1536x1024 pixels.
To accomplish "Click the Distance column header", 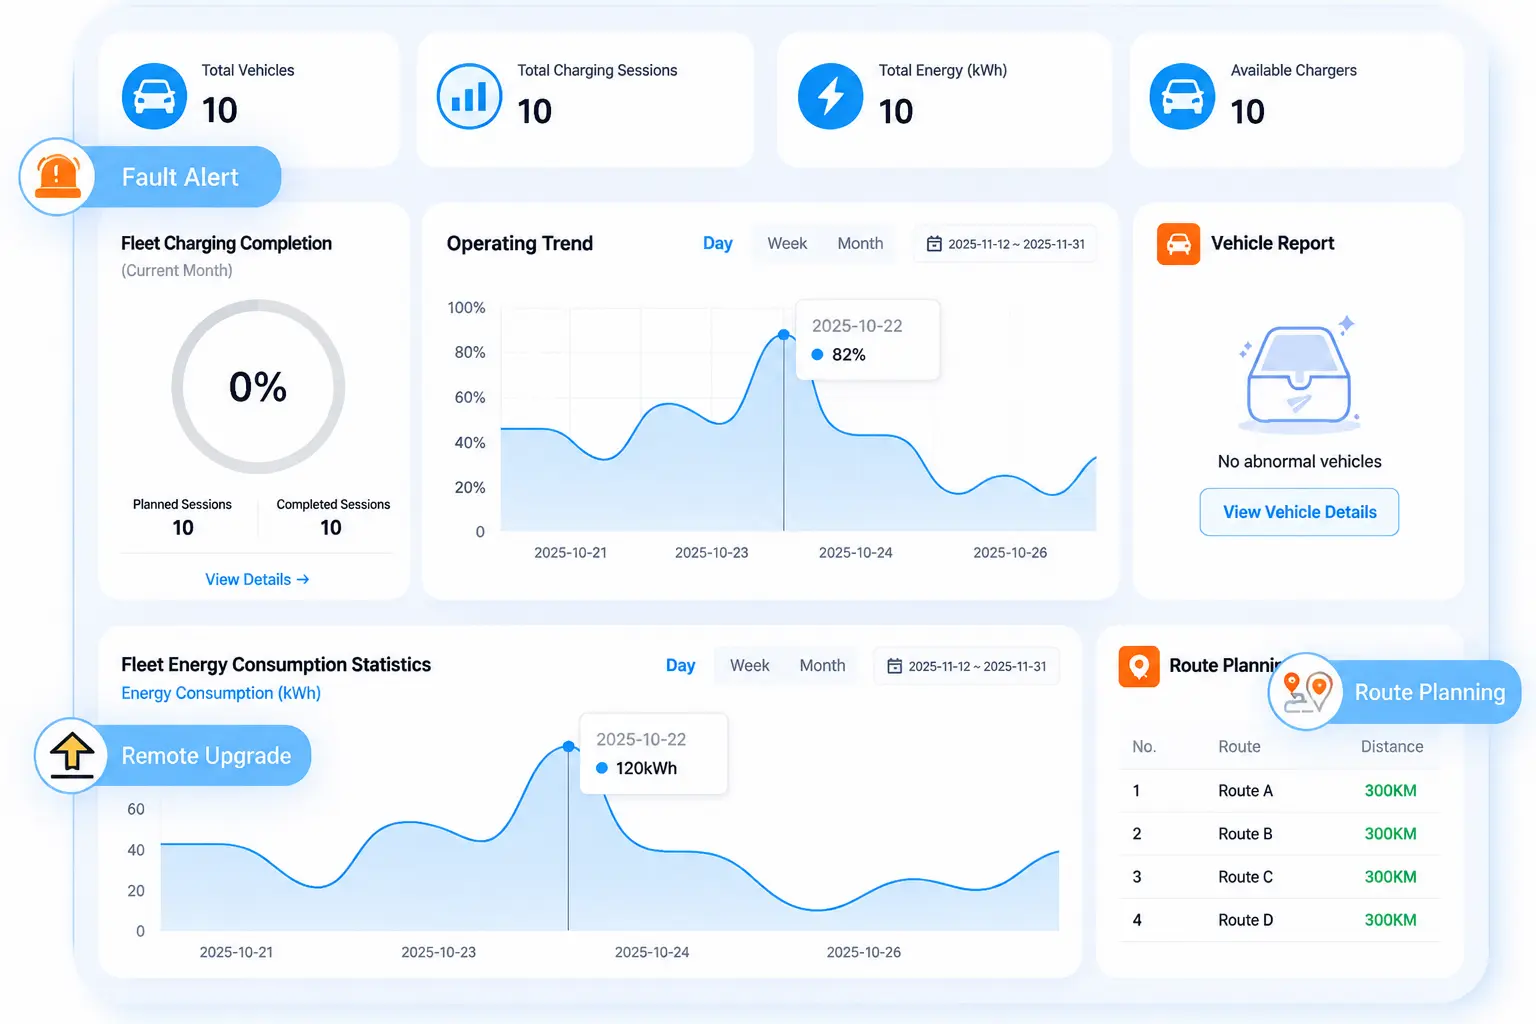I will pos(1392,747).
